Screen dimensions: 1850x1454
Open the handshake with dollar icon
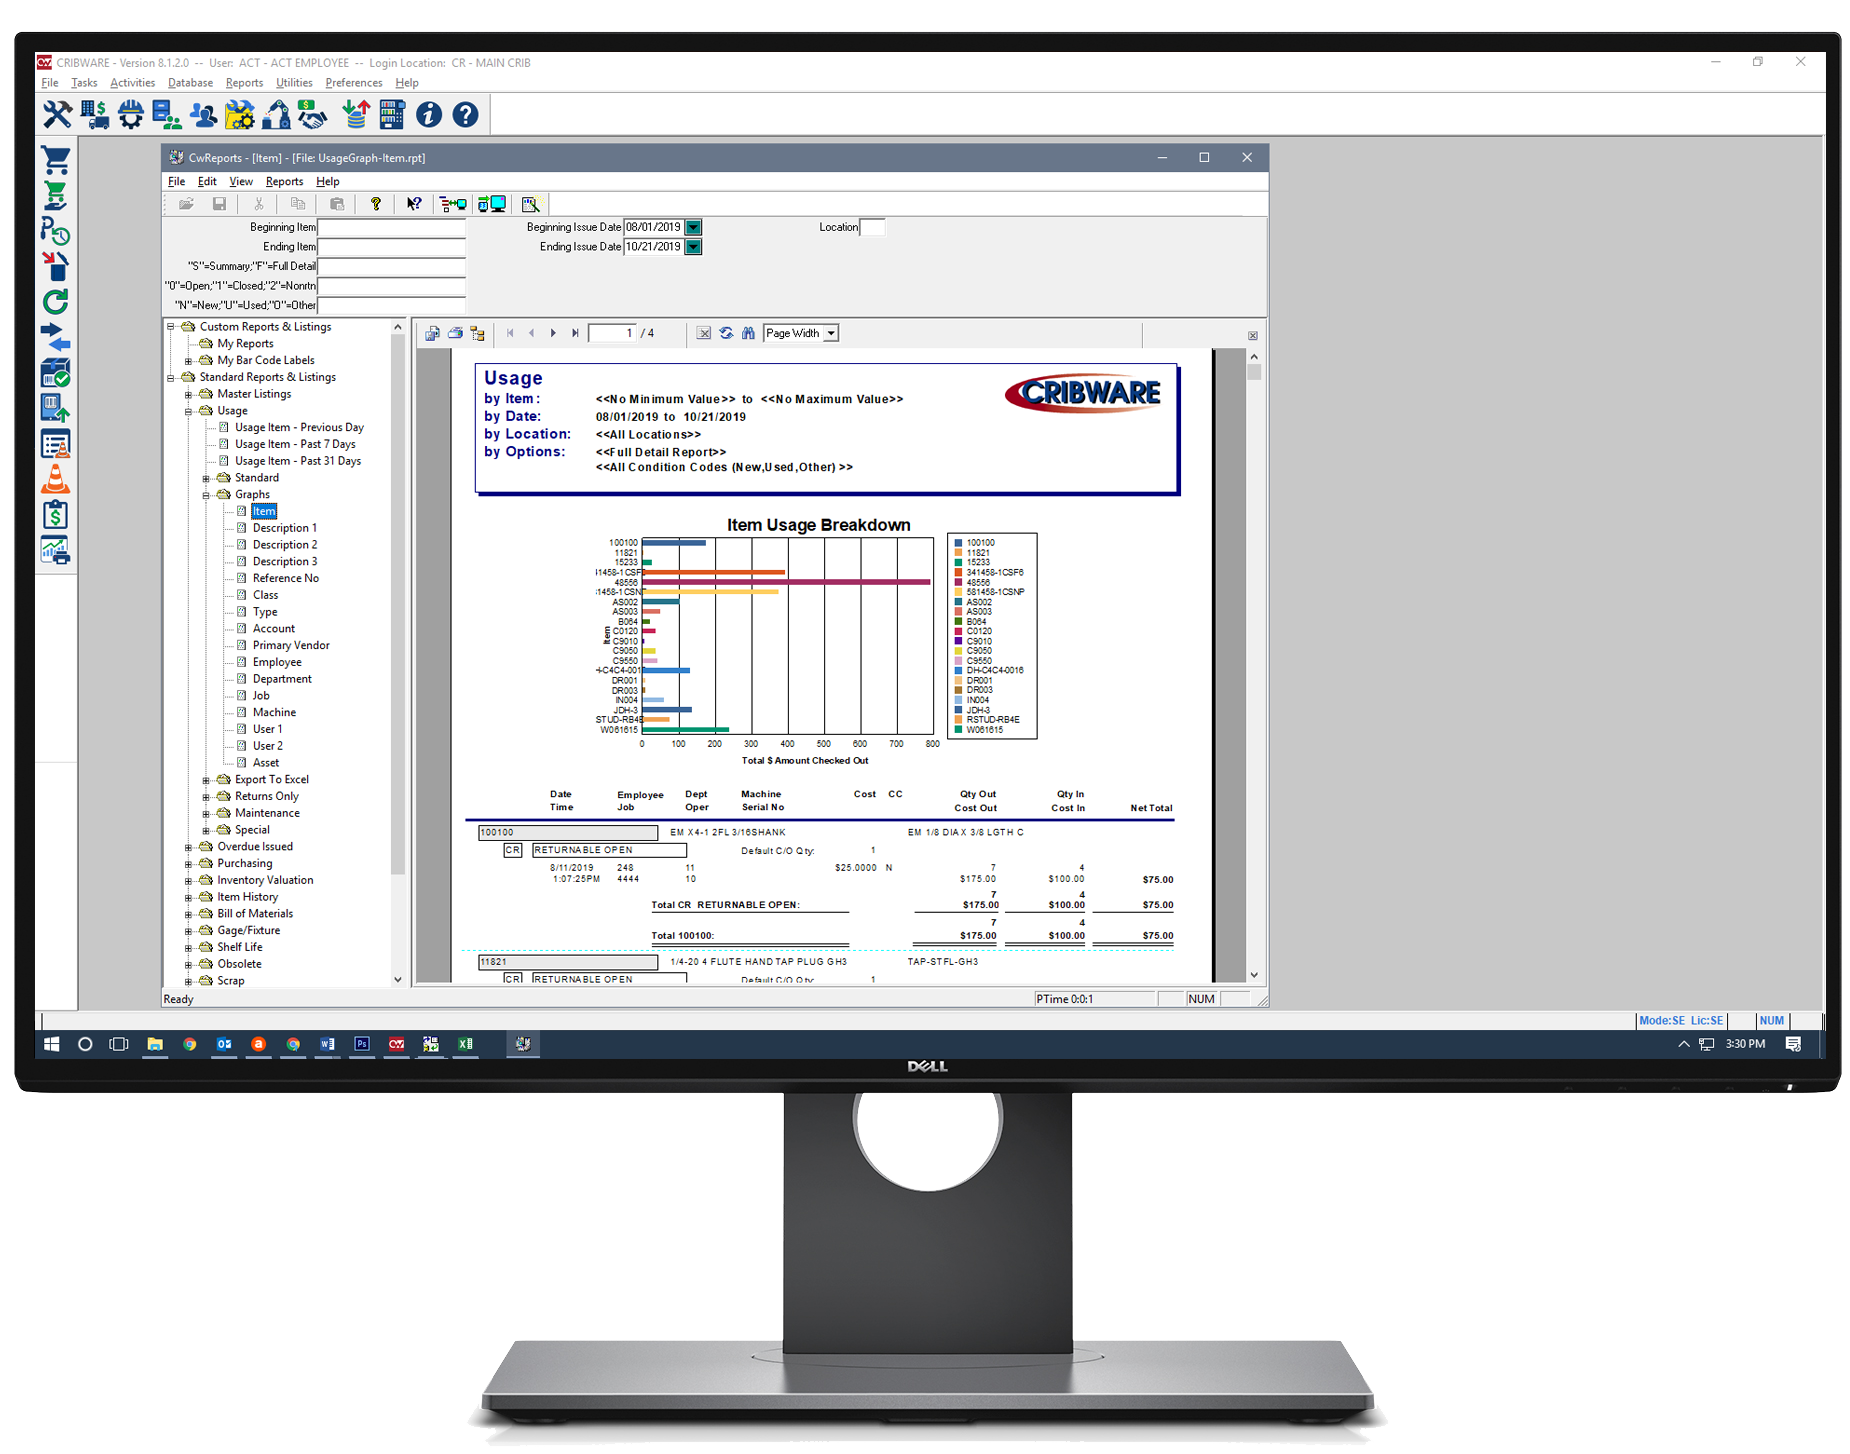[313, 115]
